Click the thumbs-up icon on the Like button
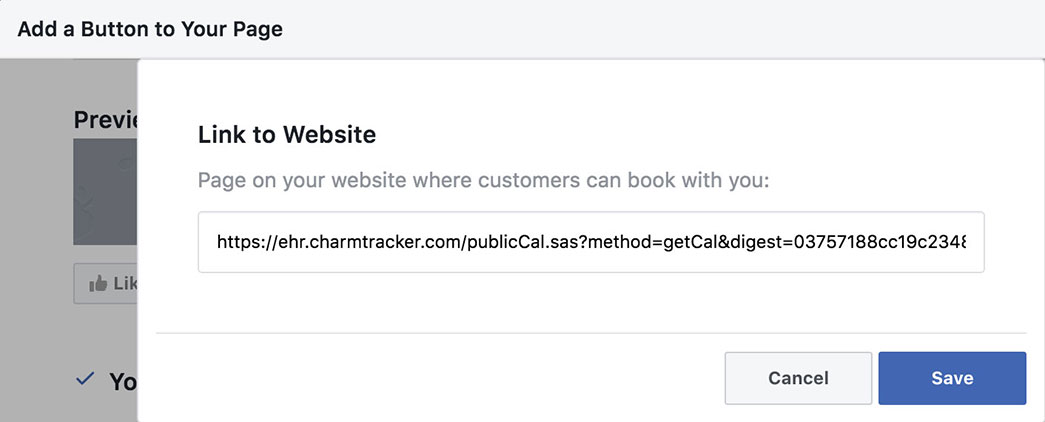The width and height of the screenshot is (1045, 422). click(x=98, y=284)
